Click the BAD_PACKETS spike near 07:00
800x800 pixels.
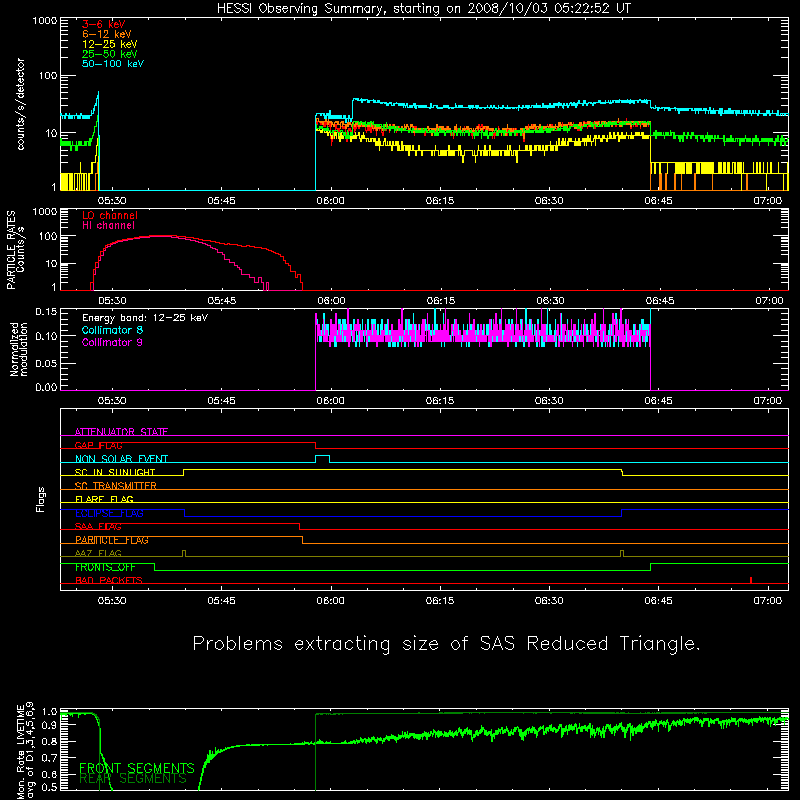(x=751, y=580)
